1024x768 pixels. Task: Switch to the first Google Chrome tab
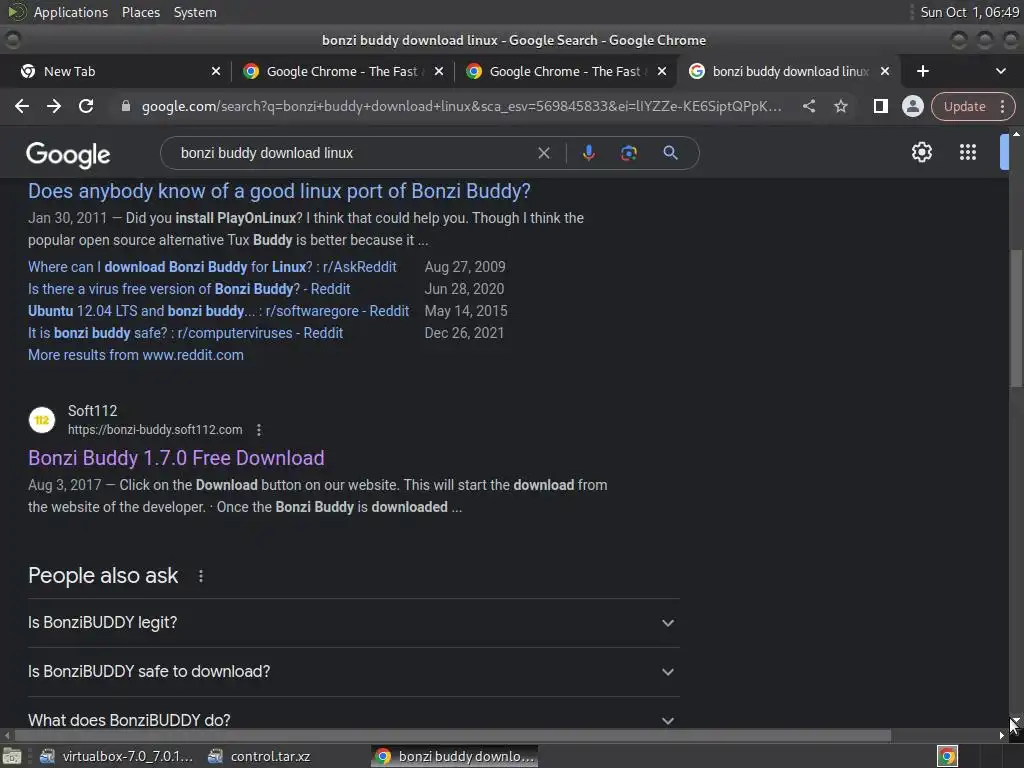pos(342,71)
